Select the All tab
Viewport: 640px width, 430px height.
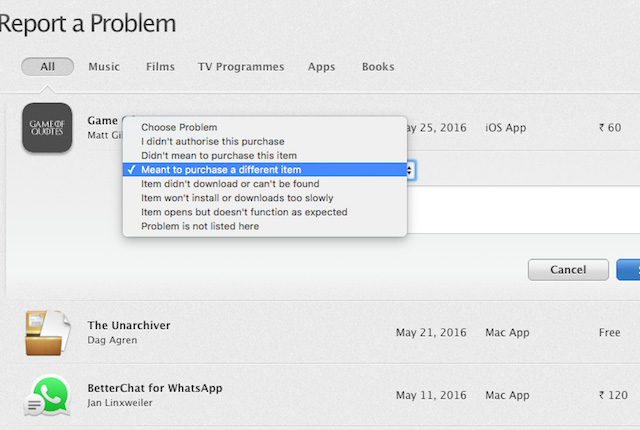click(x=47, y=66)
